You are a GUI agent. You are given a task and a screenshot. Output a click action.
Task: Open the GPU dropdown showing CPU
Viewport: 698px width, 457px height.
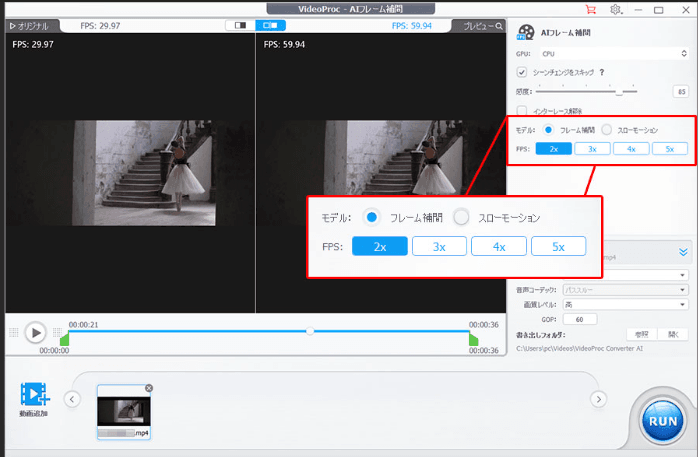612,52
